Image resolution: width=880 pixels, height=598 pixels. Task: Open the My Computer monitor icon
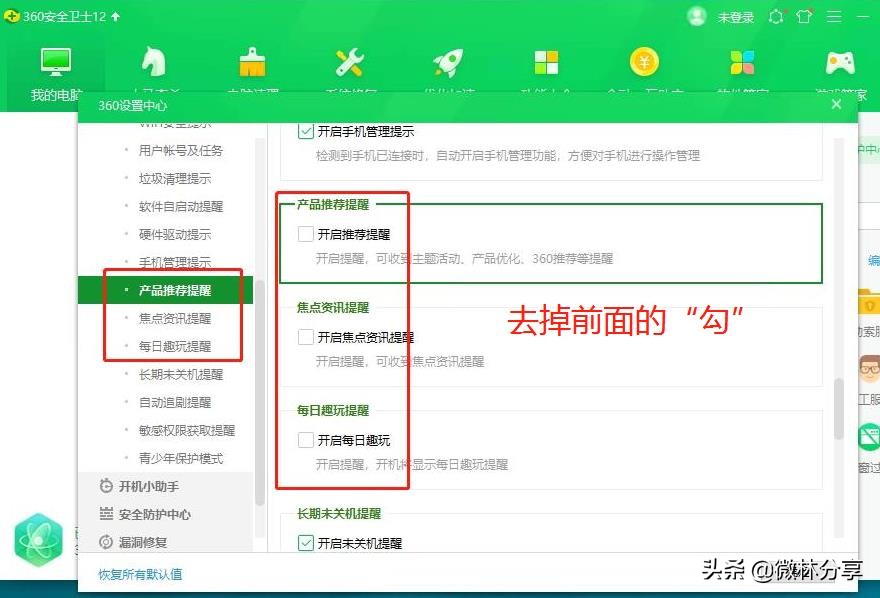56,62
